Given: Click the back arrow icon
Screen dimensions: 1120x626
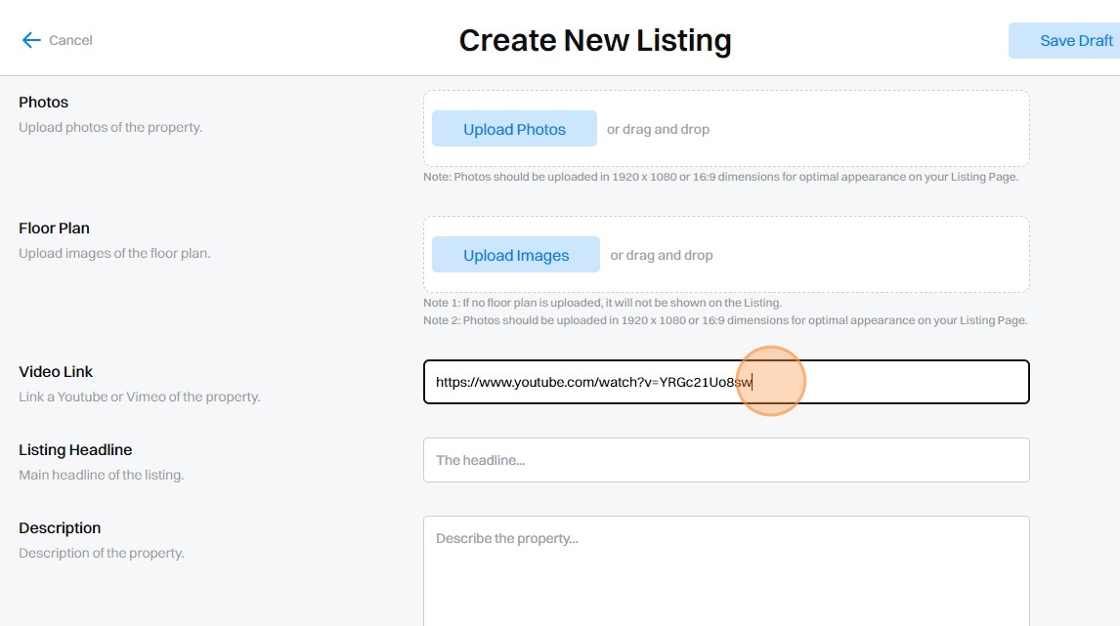Looking at the screenshot, I should coord(31,40).
